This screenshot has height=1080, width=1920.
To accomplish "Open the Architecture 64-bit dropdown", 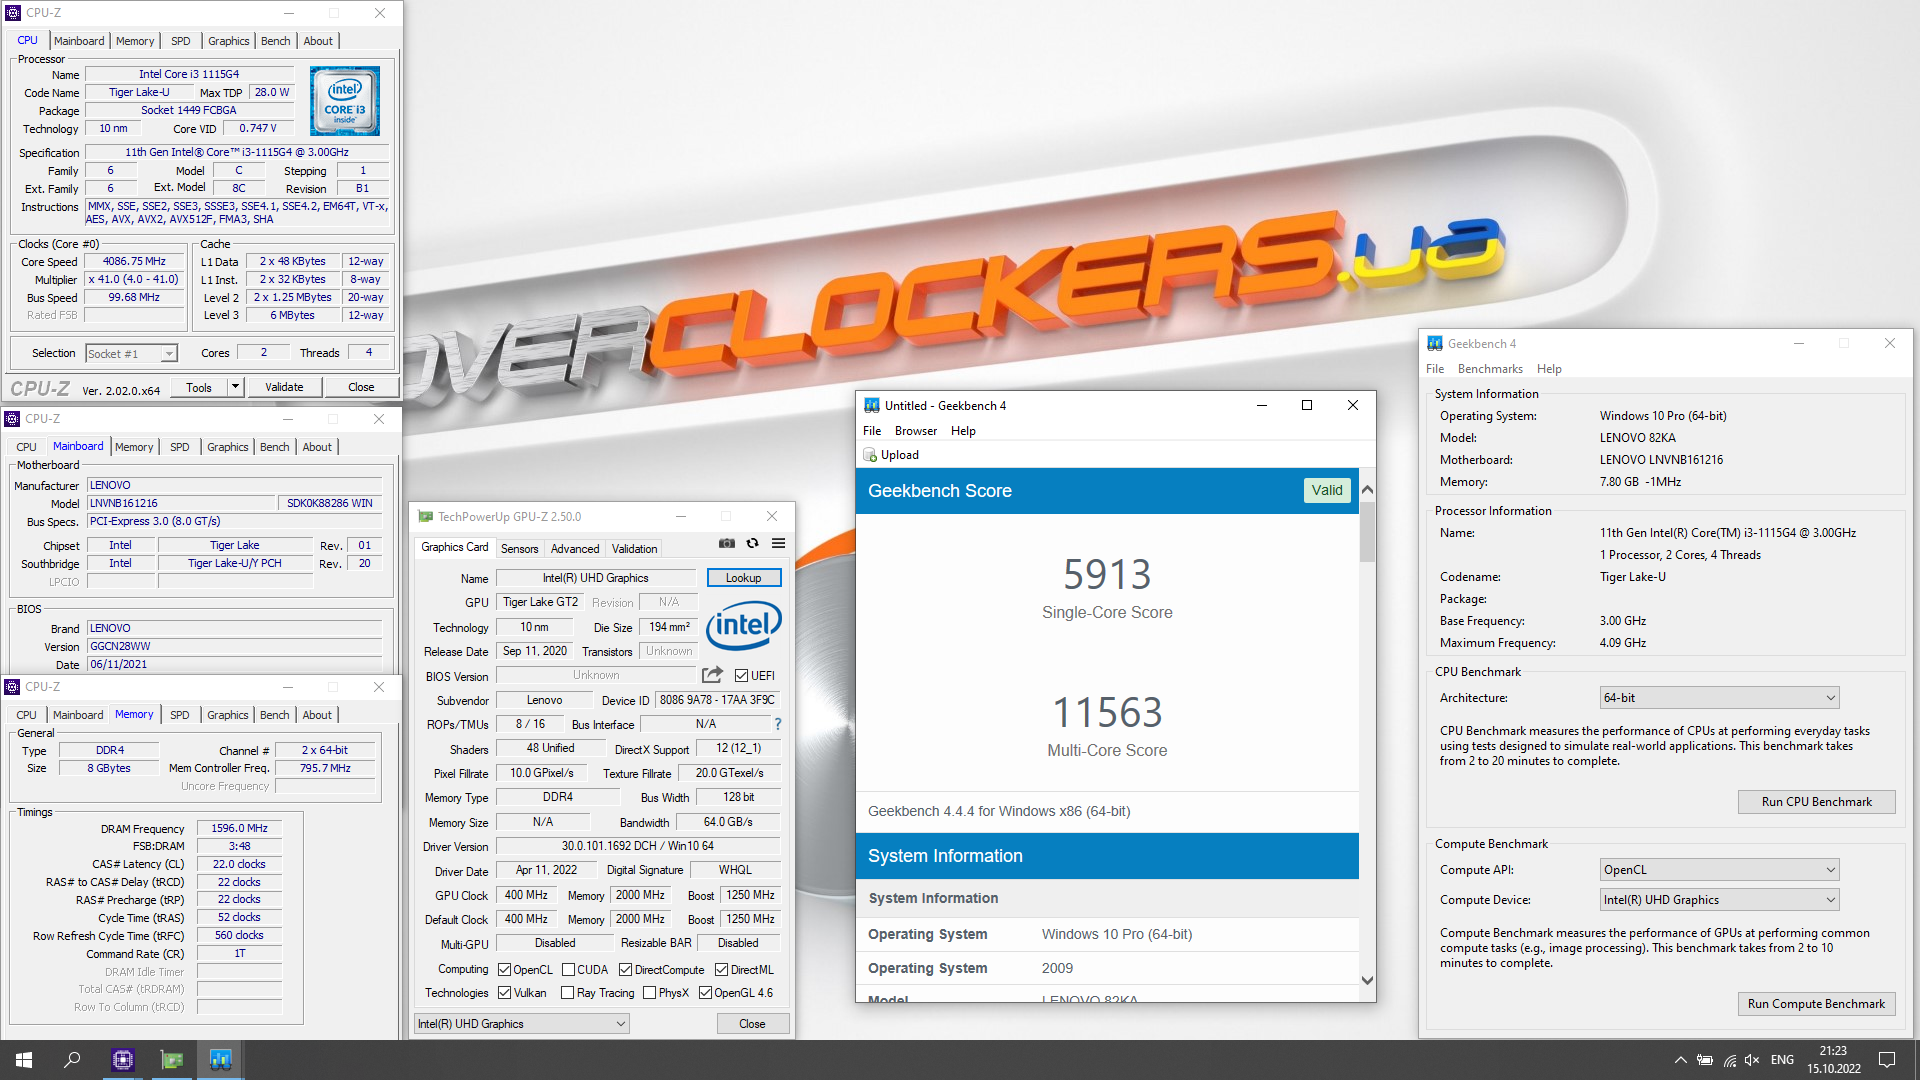I will click(1719, 698).
